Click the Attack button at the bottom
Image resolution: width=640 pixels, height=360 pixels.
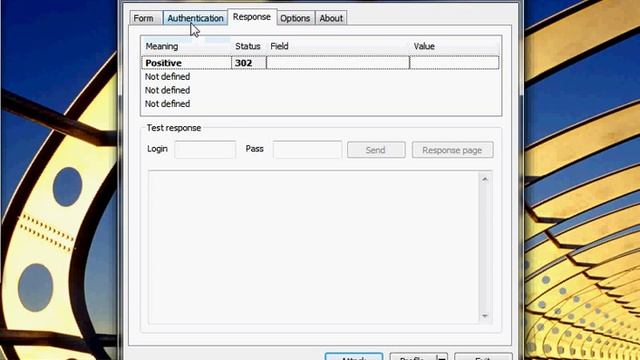coord(354,357)
